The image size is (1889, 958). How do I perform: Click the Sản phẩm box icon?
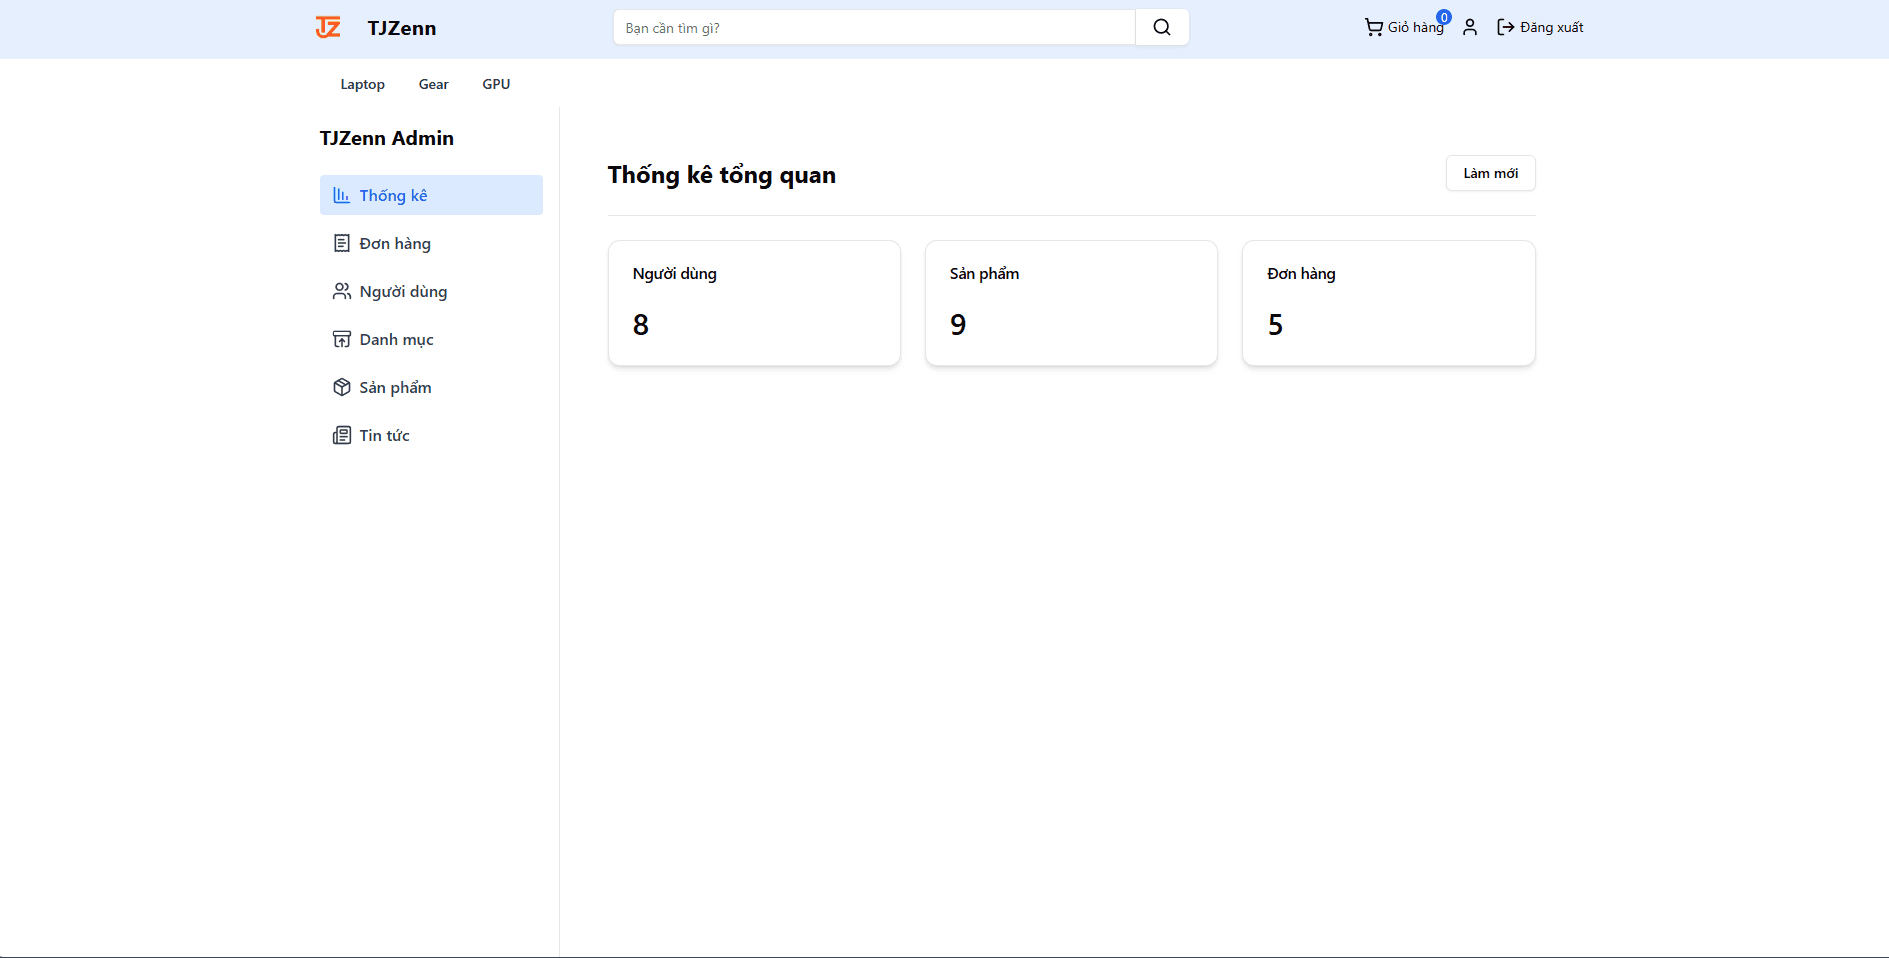(341, 388)
